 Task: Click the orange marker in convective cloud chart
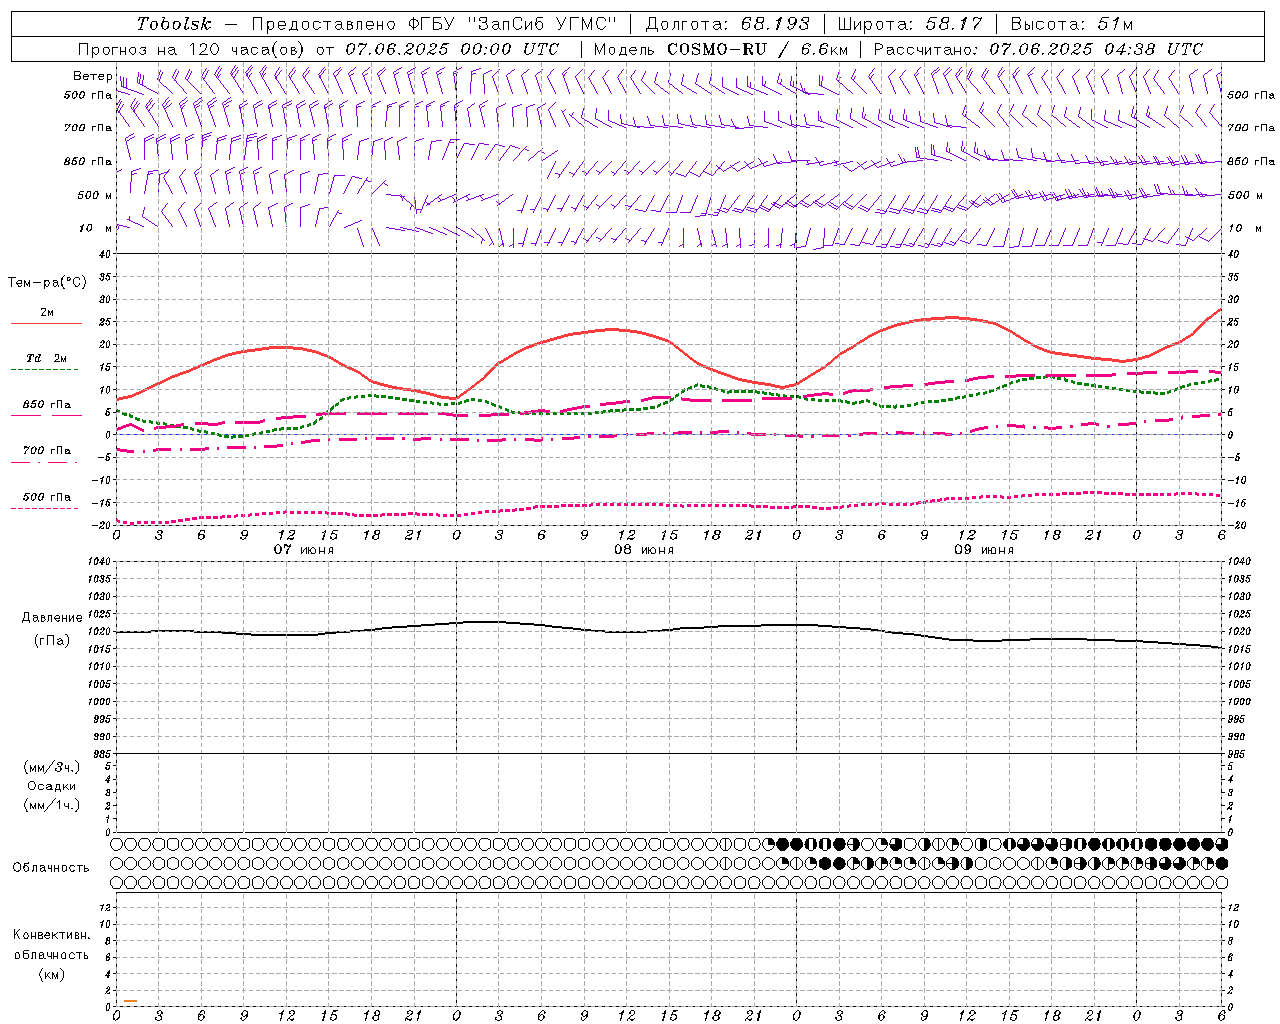(130, 1001)
